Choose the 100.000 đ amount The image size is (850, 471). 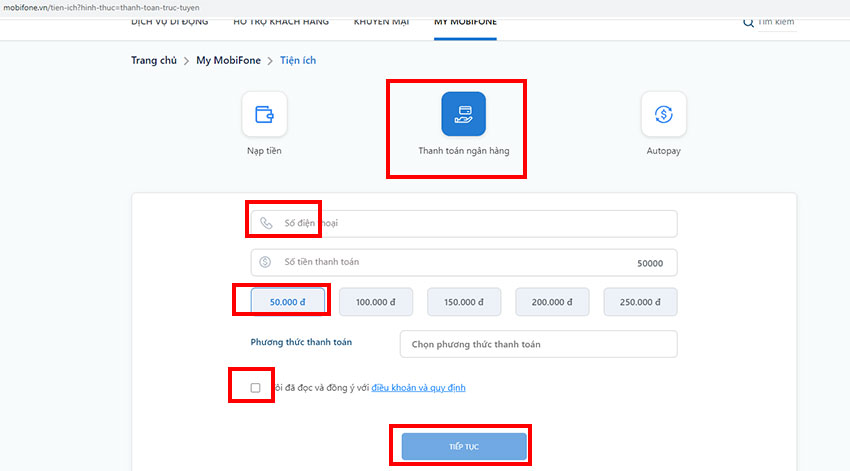click(376, 302)
